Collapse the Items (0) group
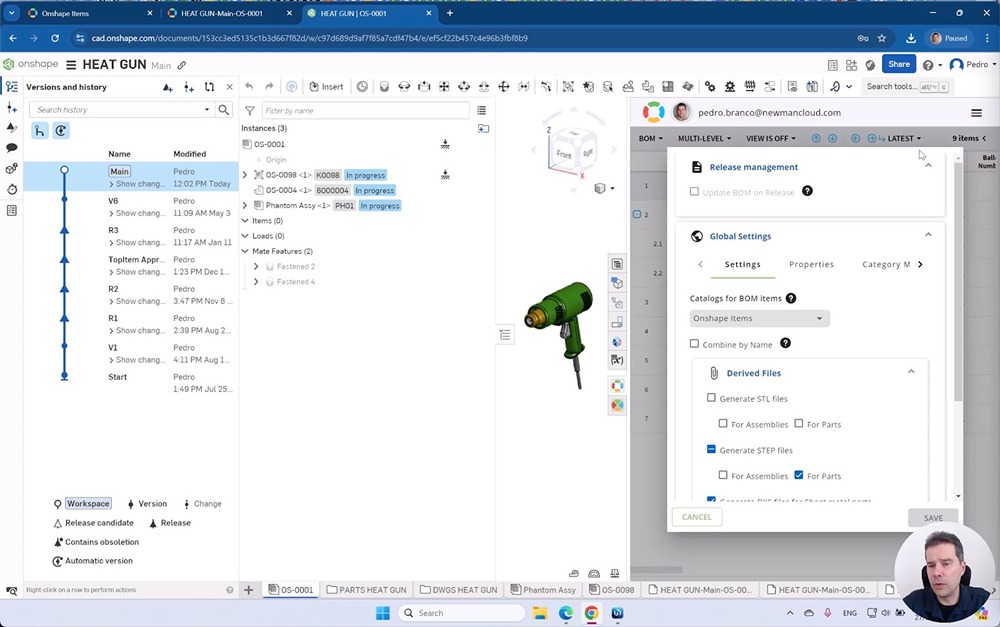1000x627 pixels. click(x=245, y=221)
